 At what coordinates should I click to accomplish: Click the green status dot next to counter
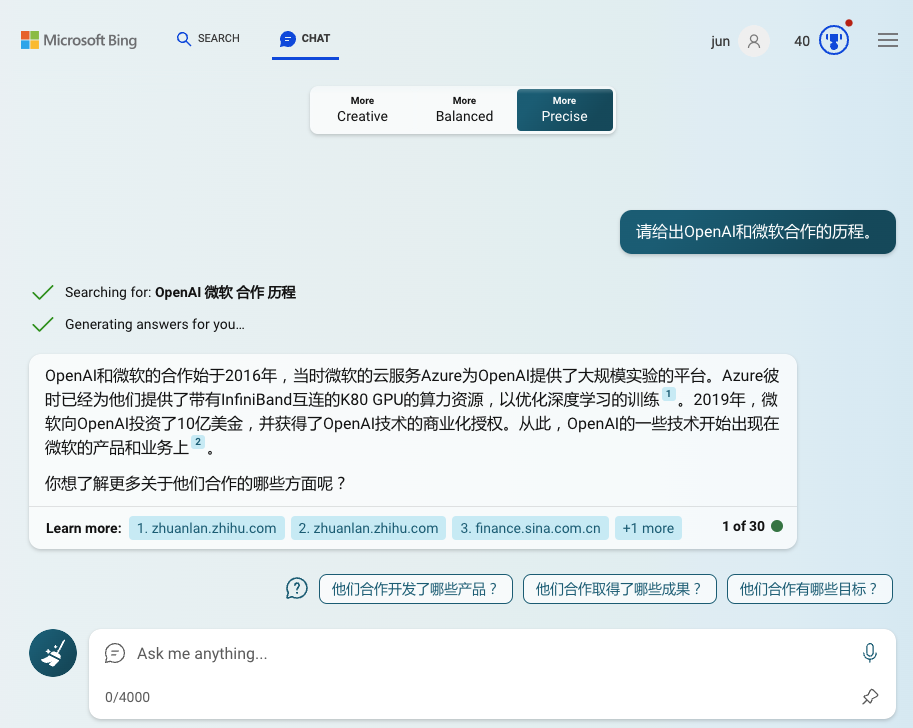777,526
